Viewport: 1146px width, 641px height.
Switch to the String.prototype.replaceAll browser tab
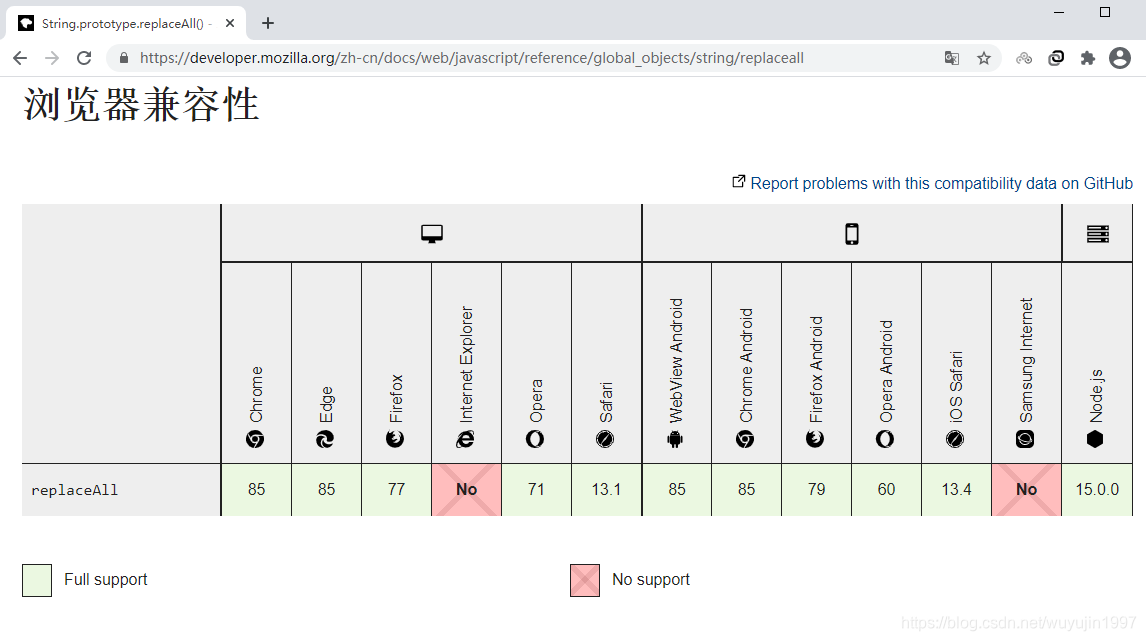click(x=120, y=22)
